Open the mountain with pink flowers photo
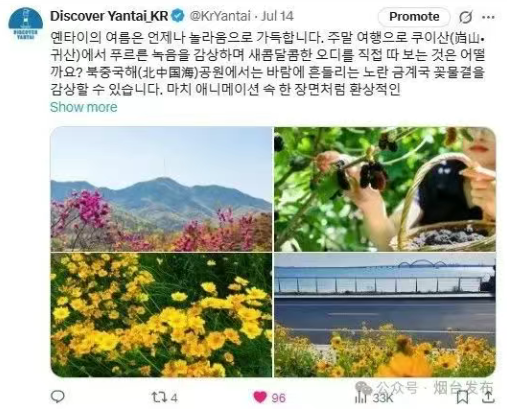Viewport: 507px width, 414px height. click(x=161, y=189)
